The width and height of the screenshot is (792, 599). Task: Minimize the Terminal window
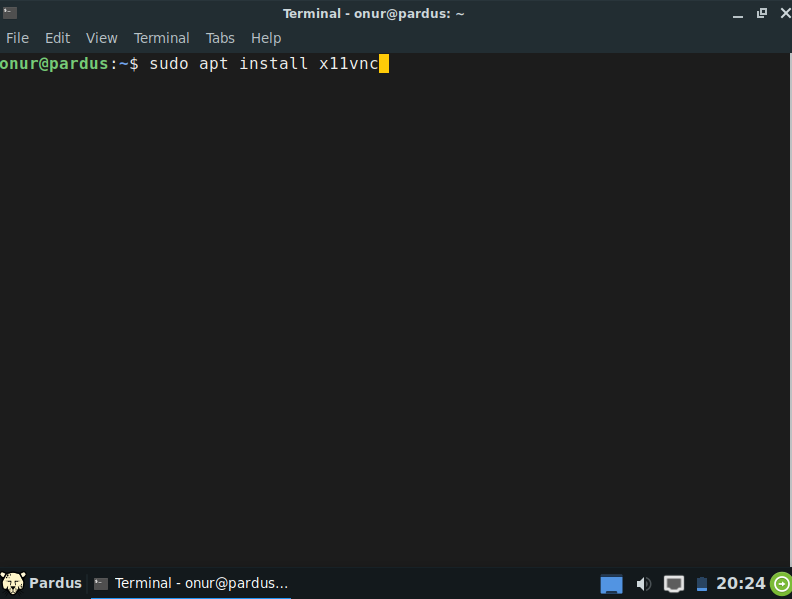point(739,13)
